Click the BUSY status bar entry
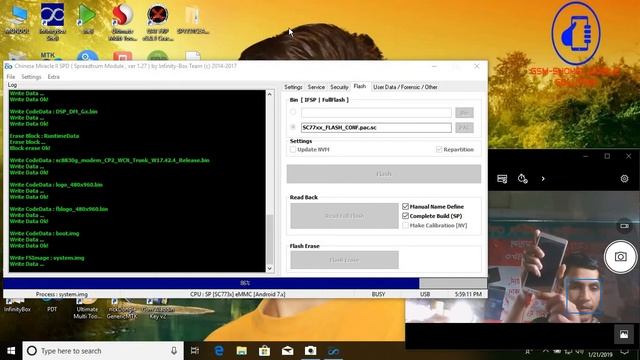 (378, 294)
